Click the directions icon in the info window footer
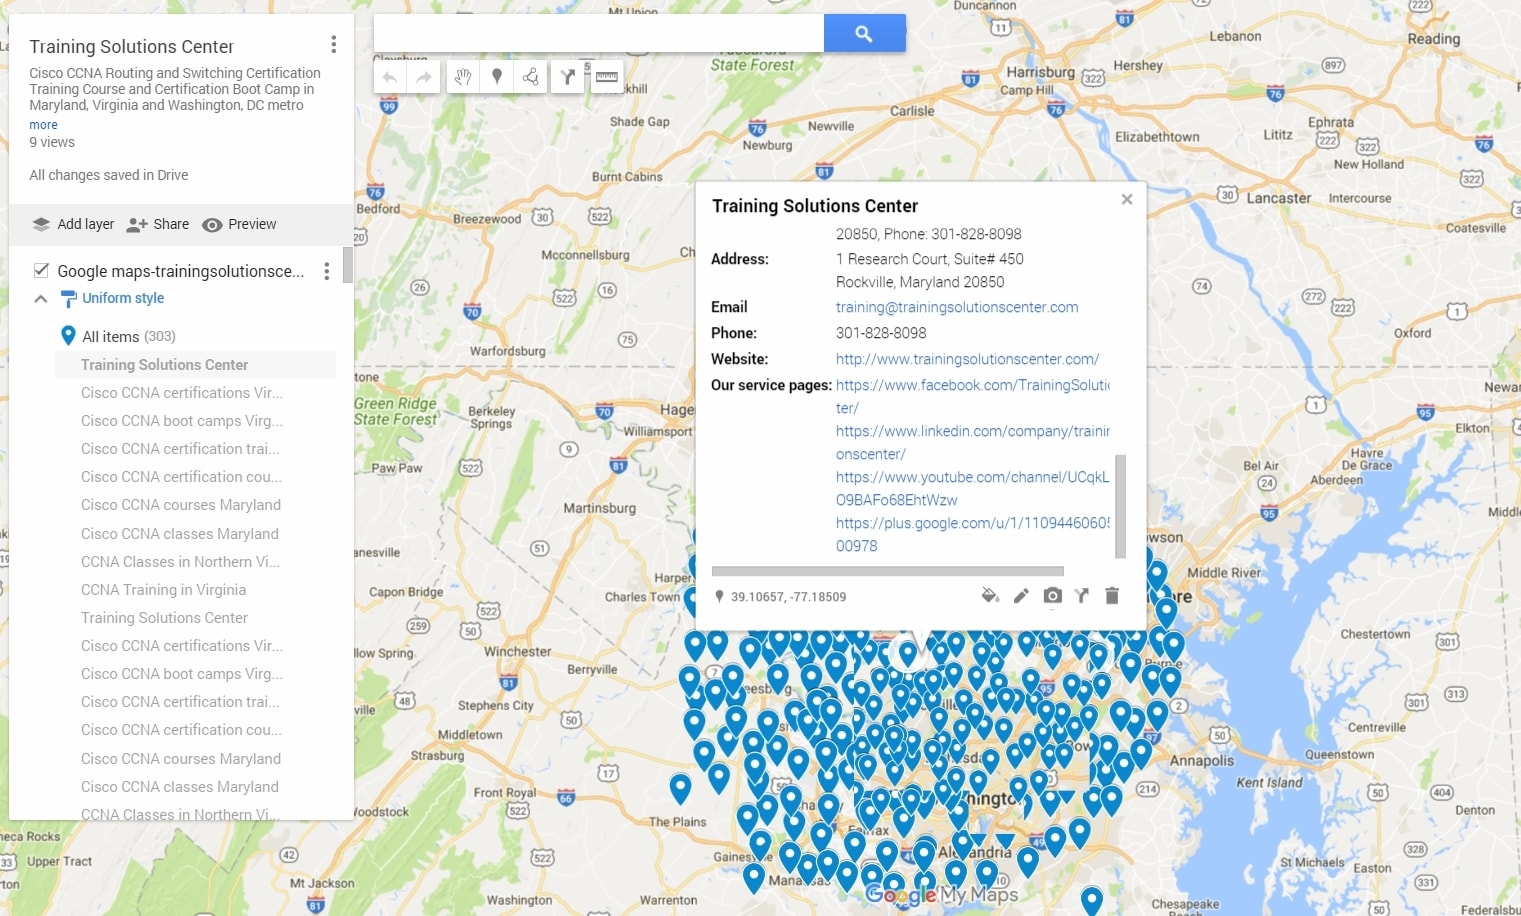Viewport: 1521px width, 916px height. (x=1082, y=596)
